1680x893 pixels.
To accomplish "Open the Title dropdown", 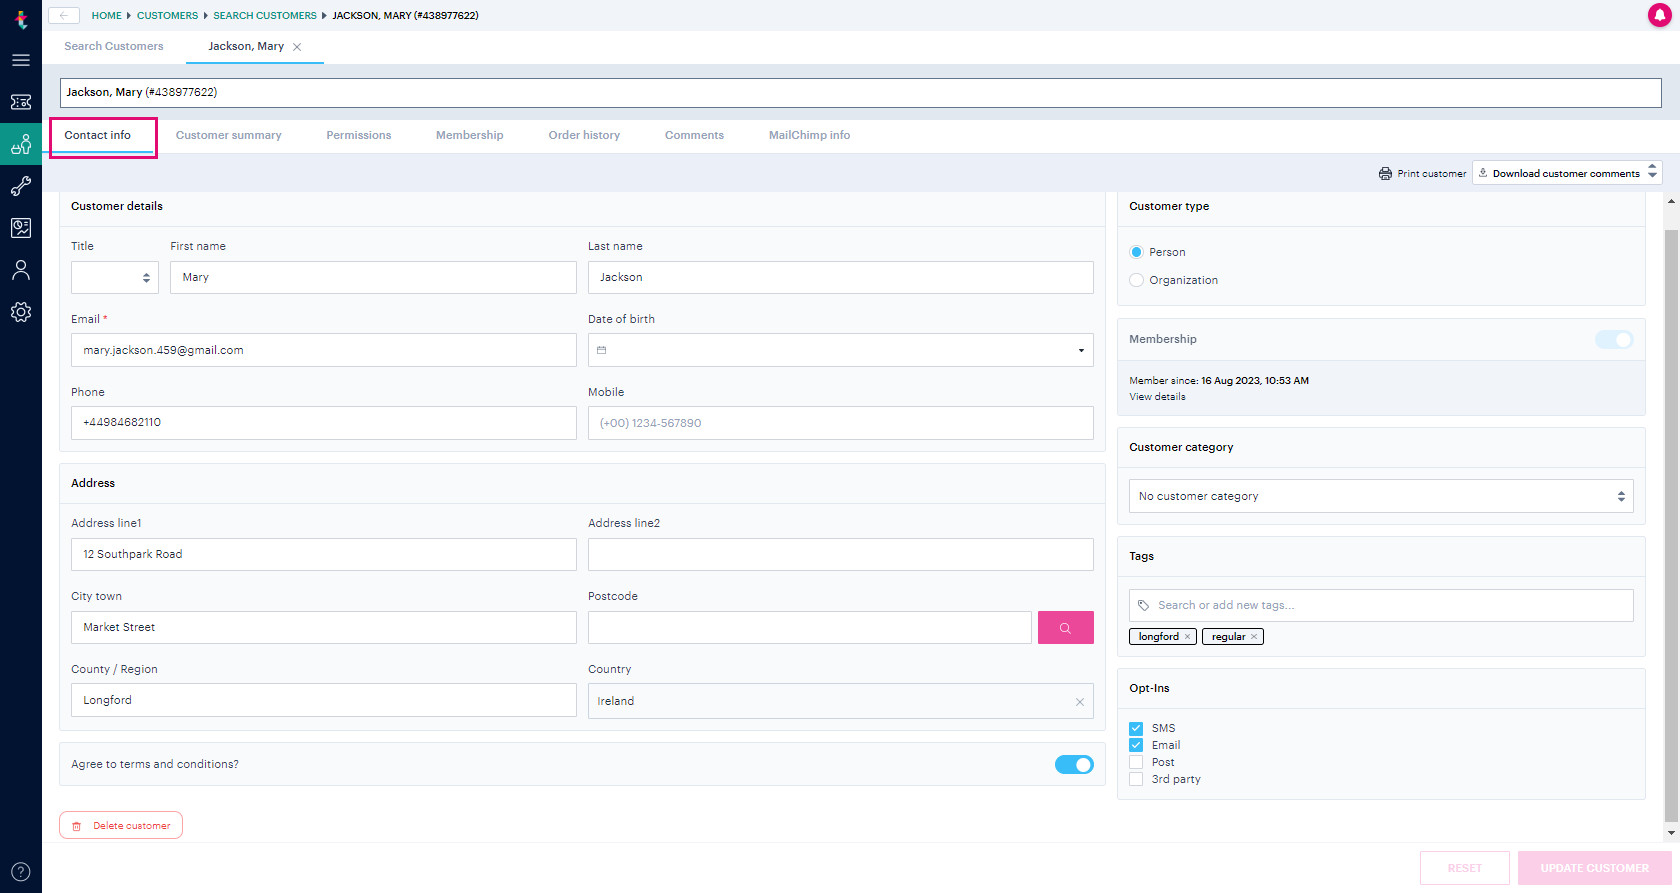I will tap(115, 278).
